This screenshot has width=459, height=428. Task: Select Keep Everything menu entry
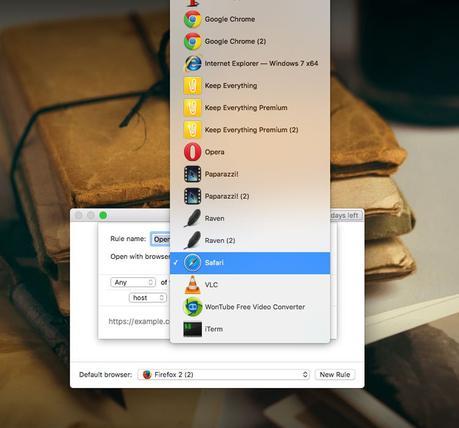click(250, 85)
